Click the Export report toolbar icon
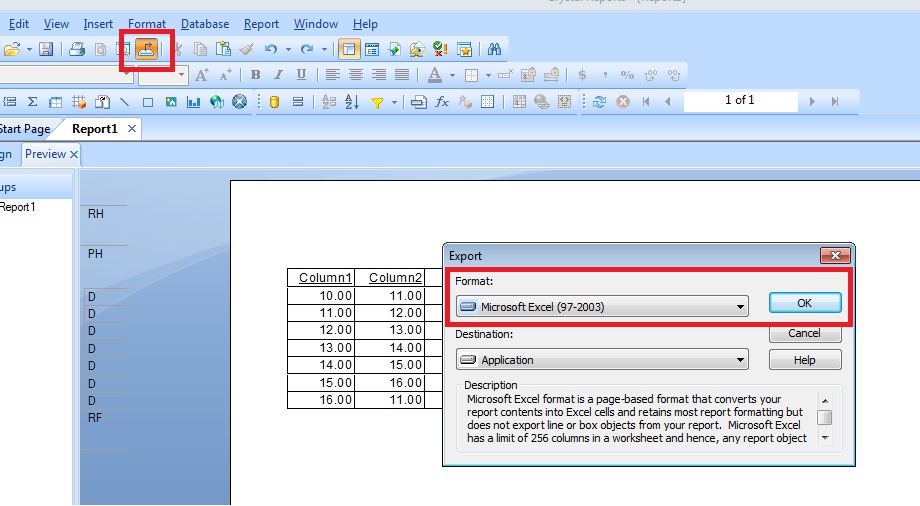The width and height of the screenshot is (920, 506). (147, 49)
